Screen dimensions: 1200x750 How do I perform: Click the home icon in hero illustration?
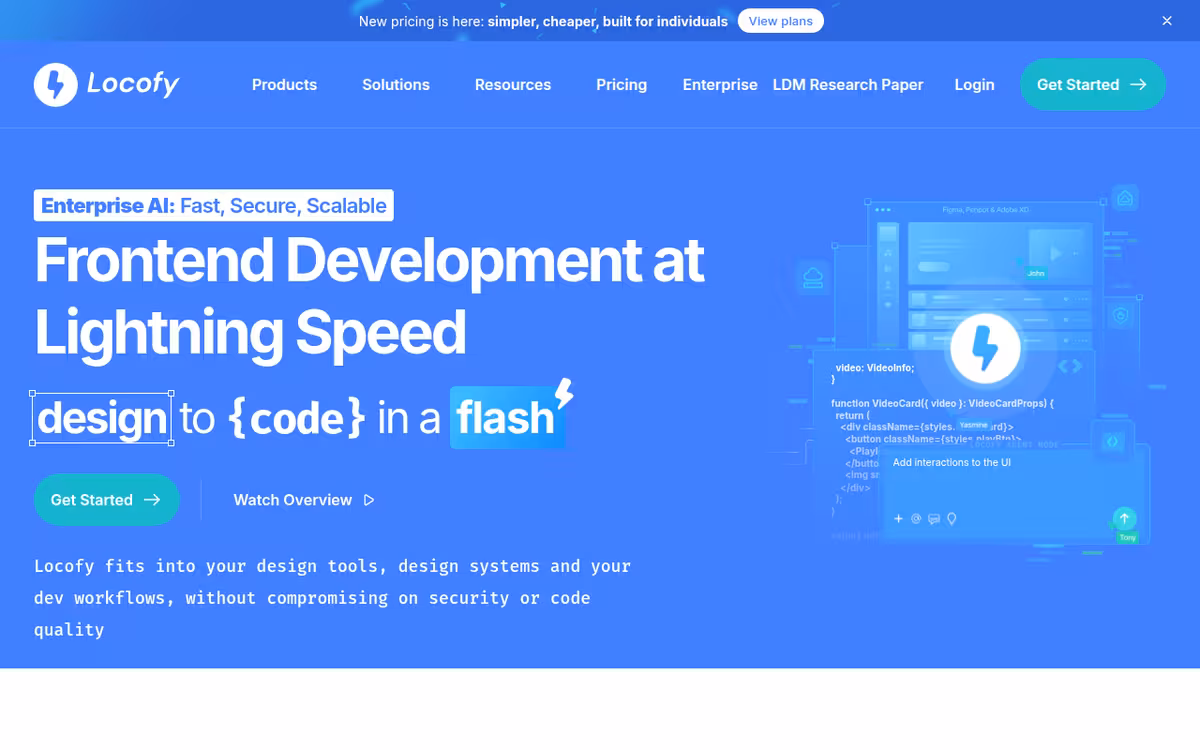click(1125, 198)
